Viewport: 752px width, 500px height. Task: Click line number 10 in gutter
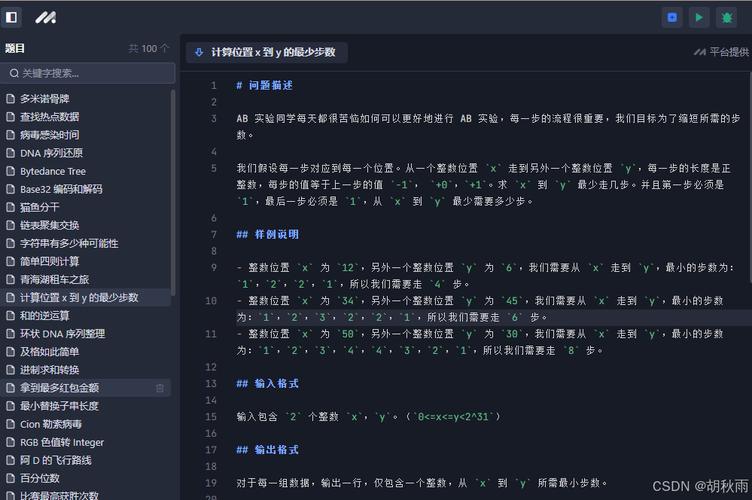point(211,301)
